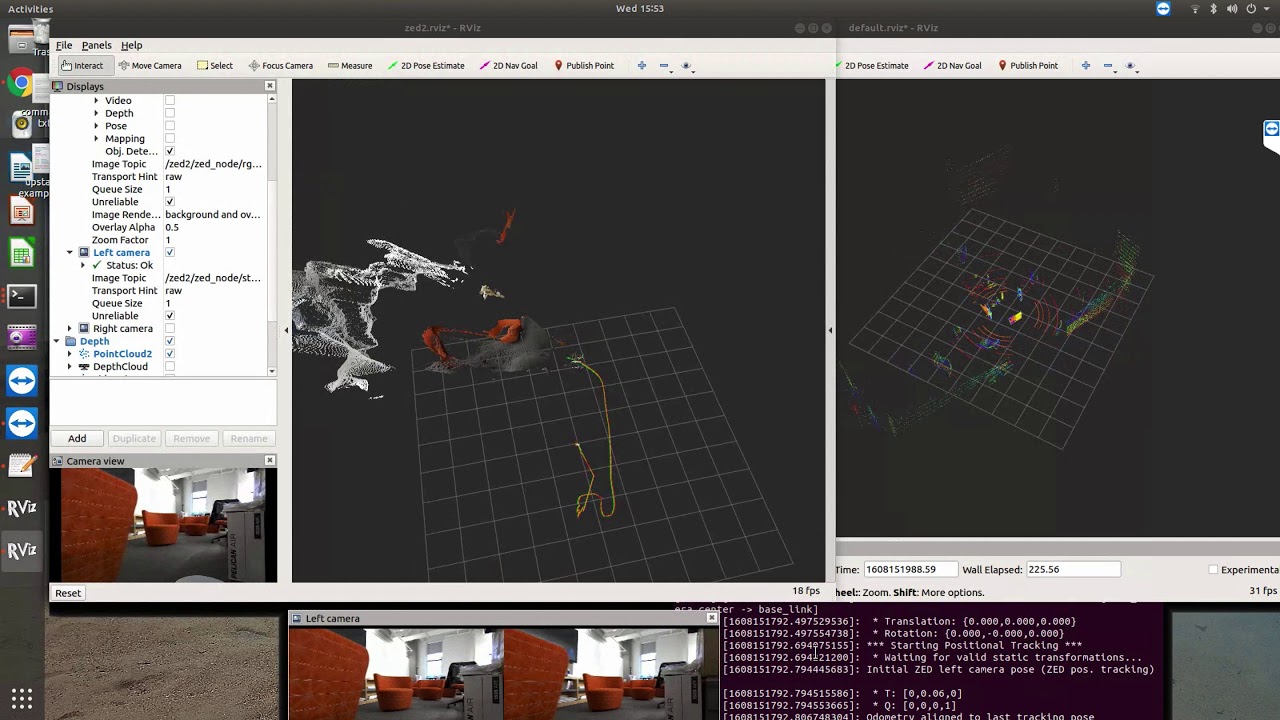Click the Image Render background and ov... value
This screenshot has height=720, width=1280.
coord(212,214)
